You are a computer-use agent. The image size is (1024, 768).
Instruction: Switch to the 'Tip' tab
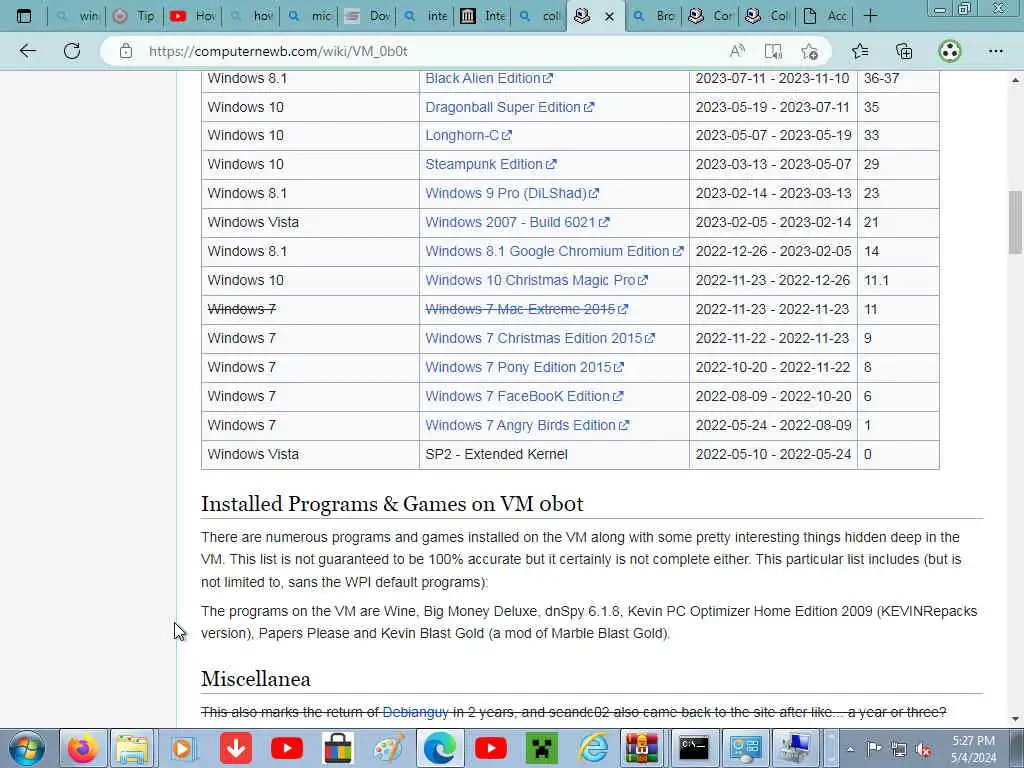point(134,16)
